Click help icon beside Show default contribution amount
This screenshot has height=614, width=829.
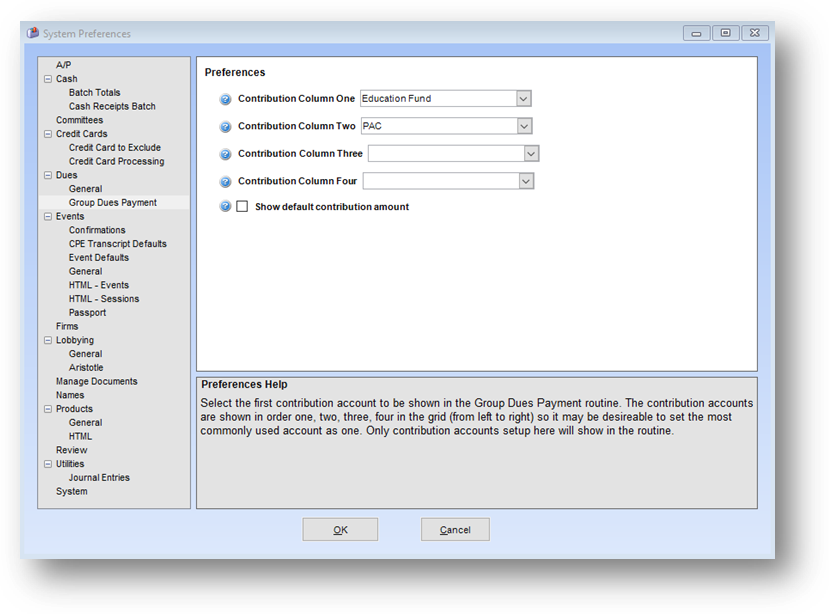click(x=225, y=207)
